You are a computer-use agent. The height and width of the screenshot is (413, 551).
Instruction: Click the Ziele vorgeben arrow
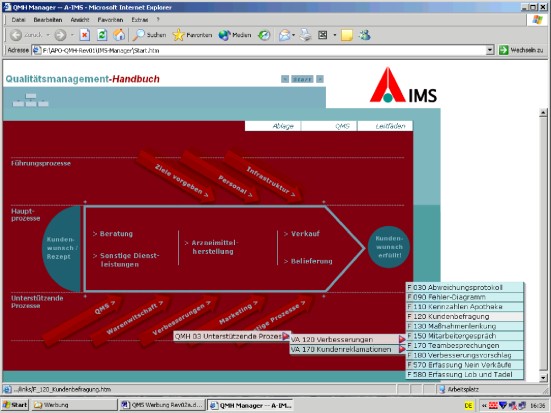[x=177, y=177]
